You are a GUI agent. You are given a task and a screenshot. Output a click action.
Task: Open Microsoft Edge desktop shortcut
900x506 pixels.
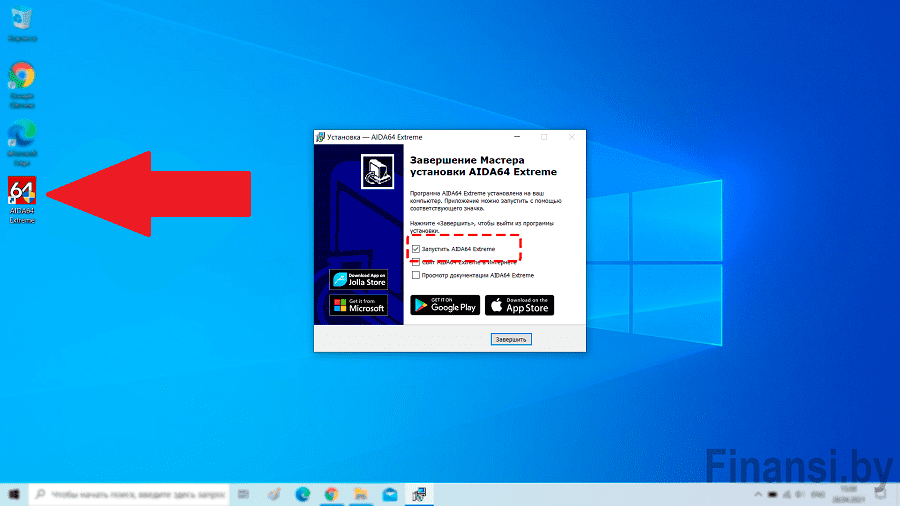[22, 142]
